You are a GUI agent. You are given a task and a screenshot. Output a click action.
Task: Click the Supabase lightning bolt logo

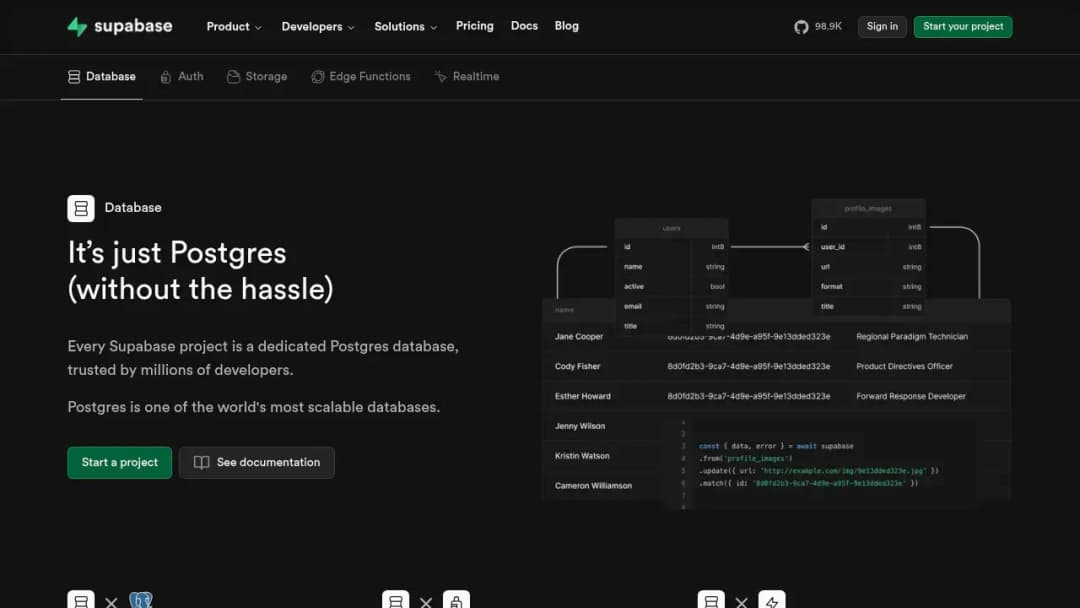77,27
